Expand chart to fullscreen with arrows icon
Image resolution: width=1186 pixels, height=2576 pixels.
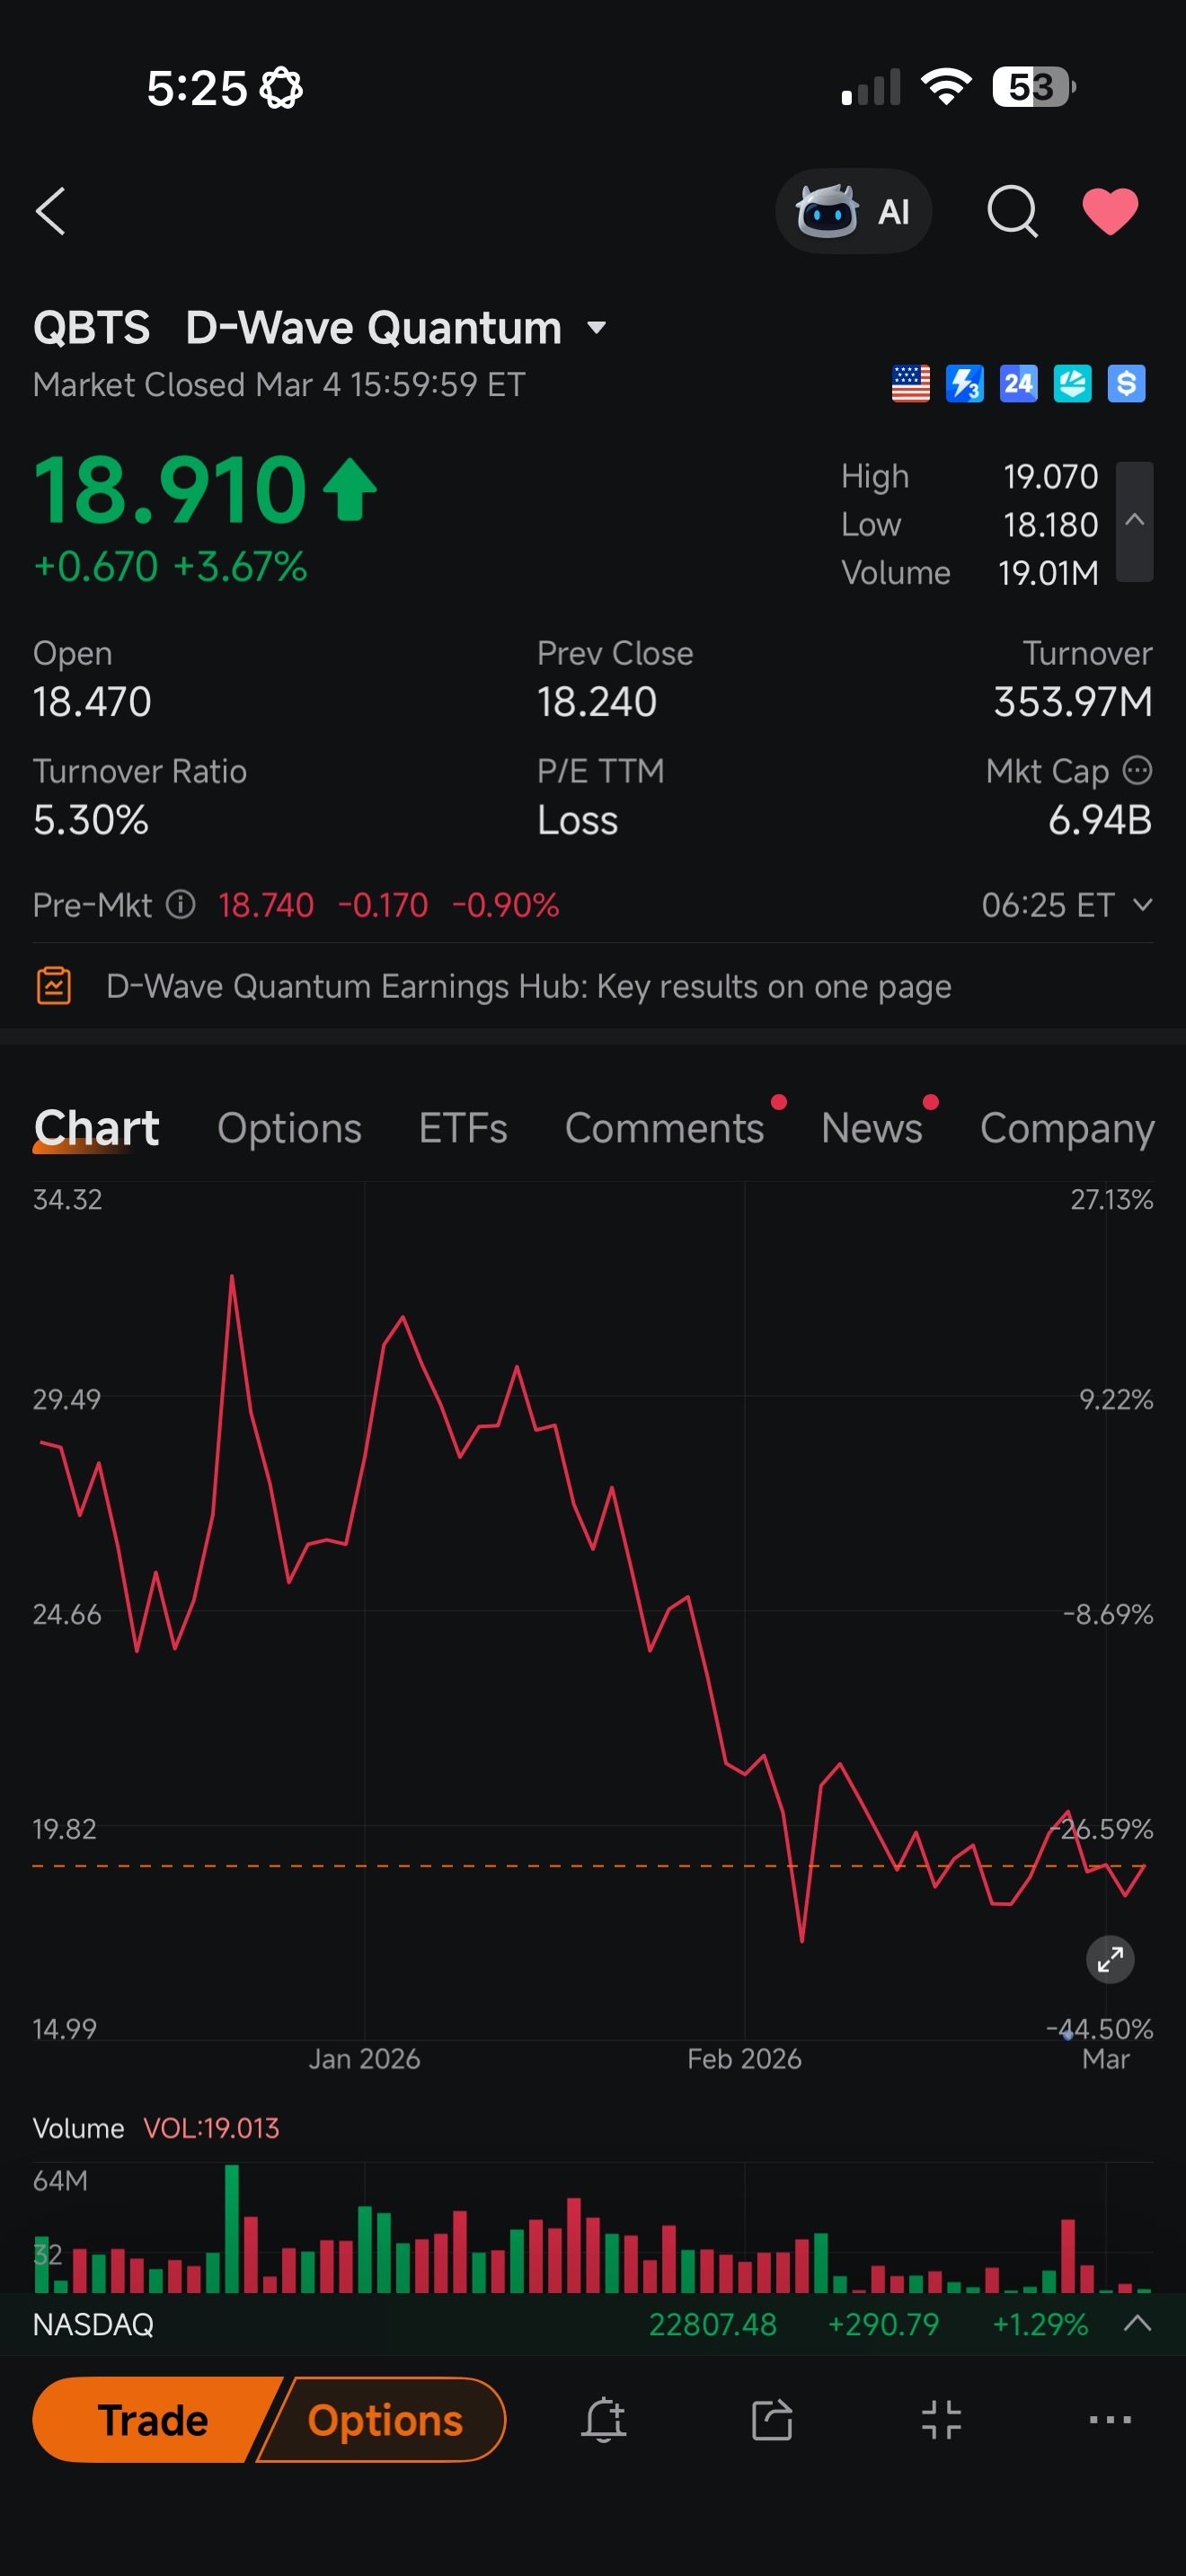(x=1110, y=1959)
